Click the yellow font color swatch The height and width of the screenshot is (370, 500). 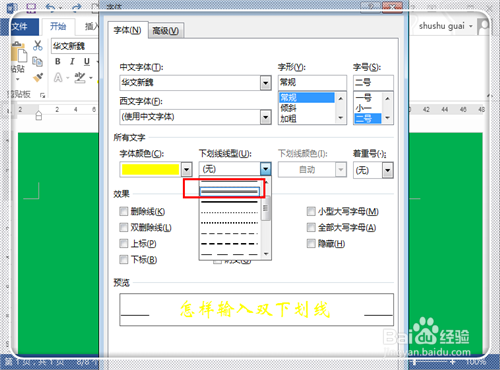[150, 170]
